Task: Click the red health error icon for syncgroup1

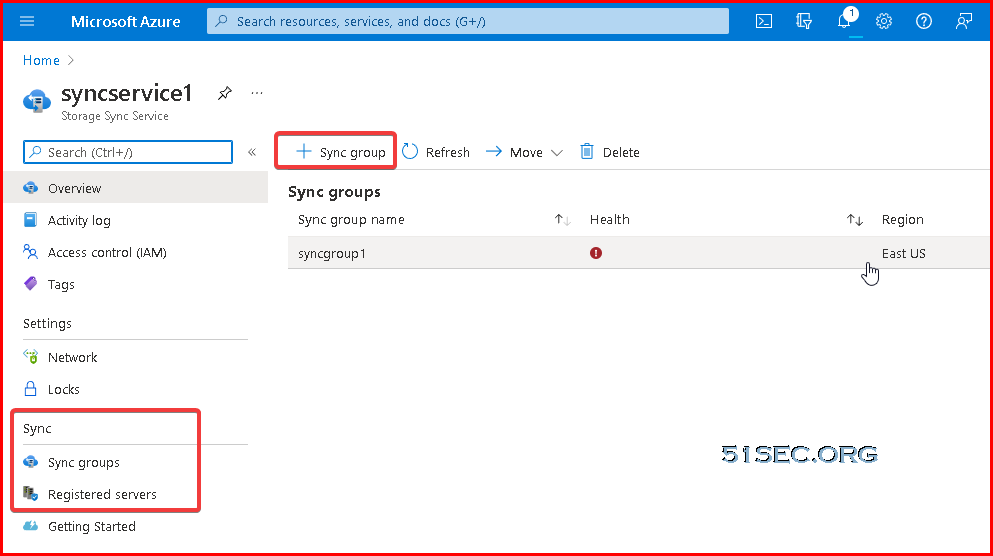Action: 596,253
